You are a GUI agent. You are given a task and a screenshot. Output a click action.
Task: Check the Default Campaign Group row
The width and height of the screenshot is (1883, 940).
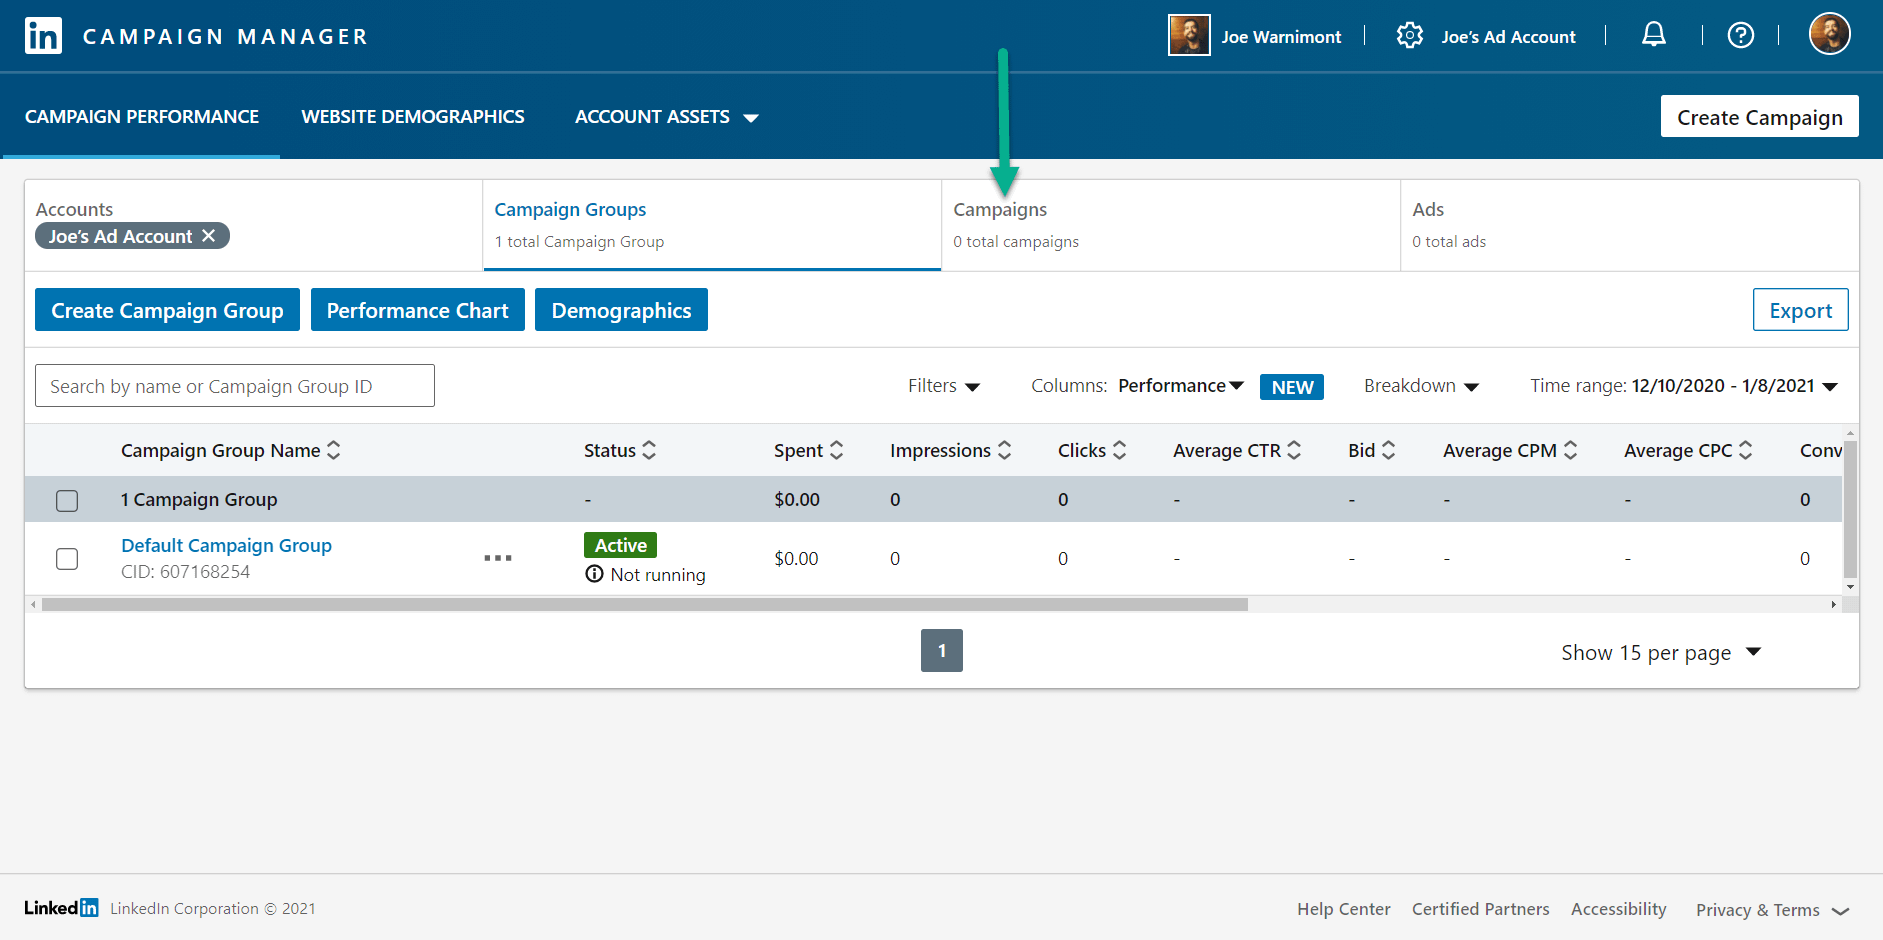[67, 558]
